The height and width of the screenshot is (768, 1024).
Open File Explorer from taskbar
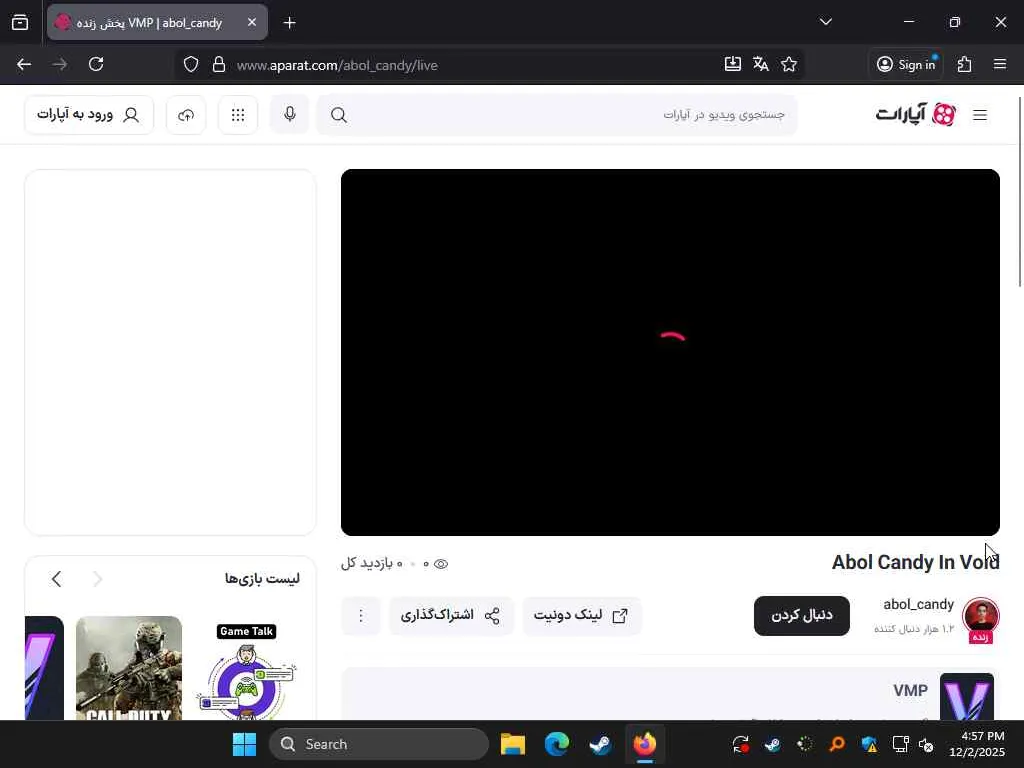(513, 744)
